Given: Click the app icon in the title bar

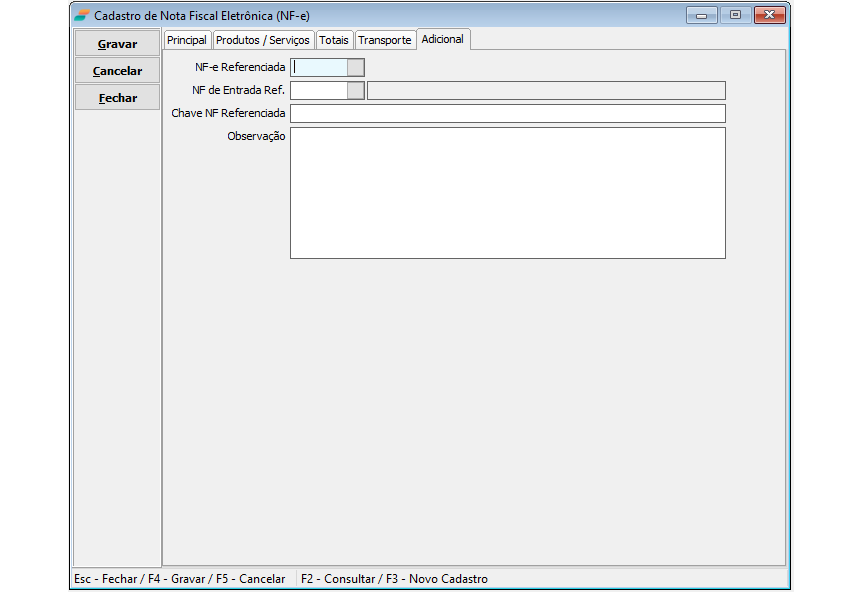Looking at the screenshot, I should 82,15.
